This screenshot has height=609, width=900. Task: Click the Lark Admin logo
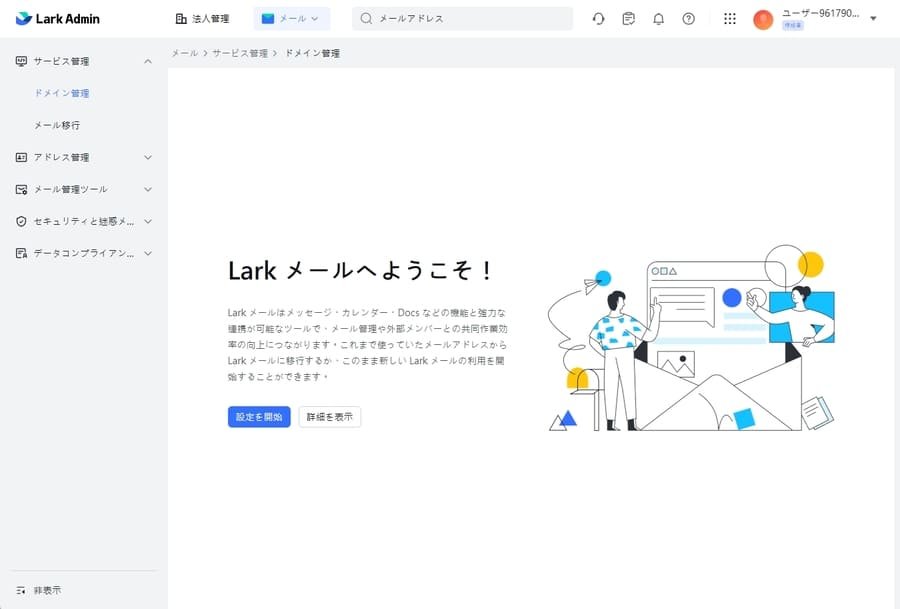click(x=61, y=18)
